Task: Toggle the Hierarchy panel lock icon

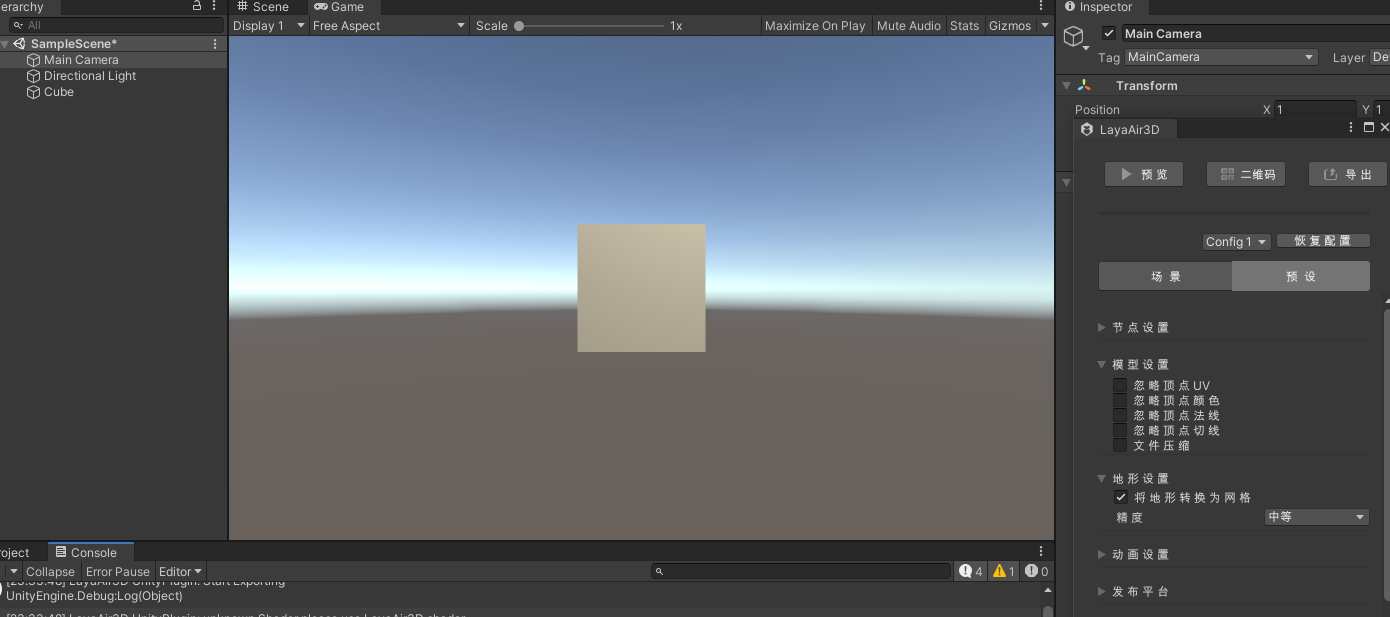Action: pos(197,6)
